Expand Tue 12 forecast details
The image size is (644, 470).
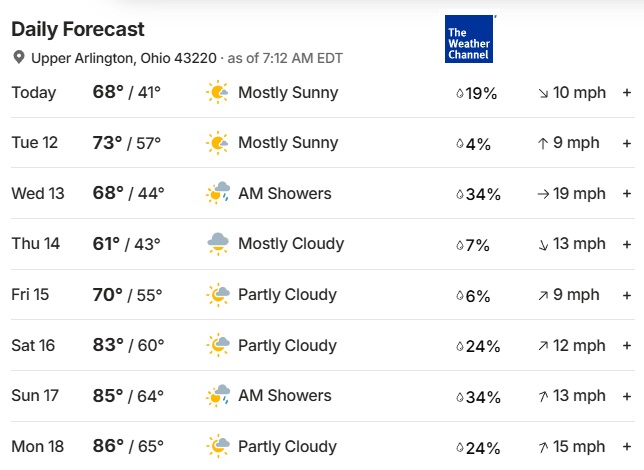(627, 143)
